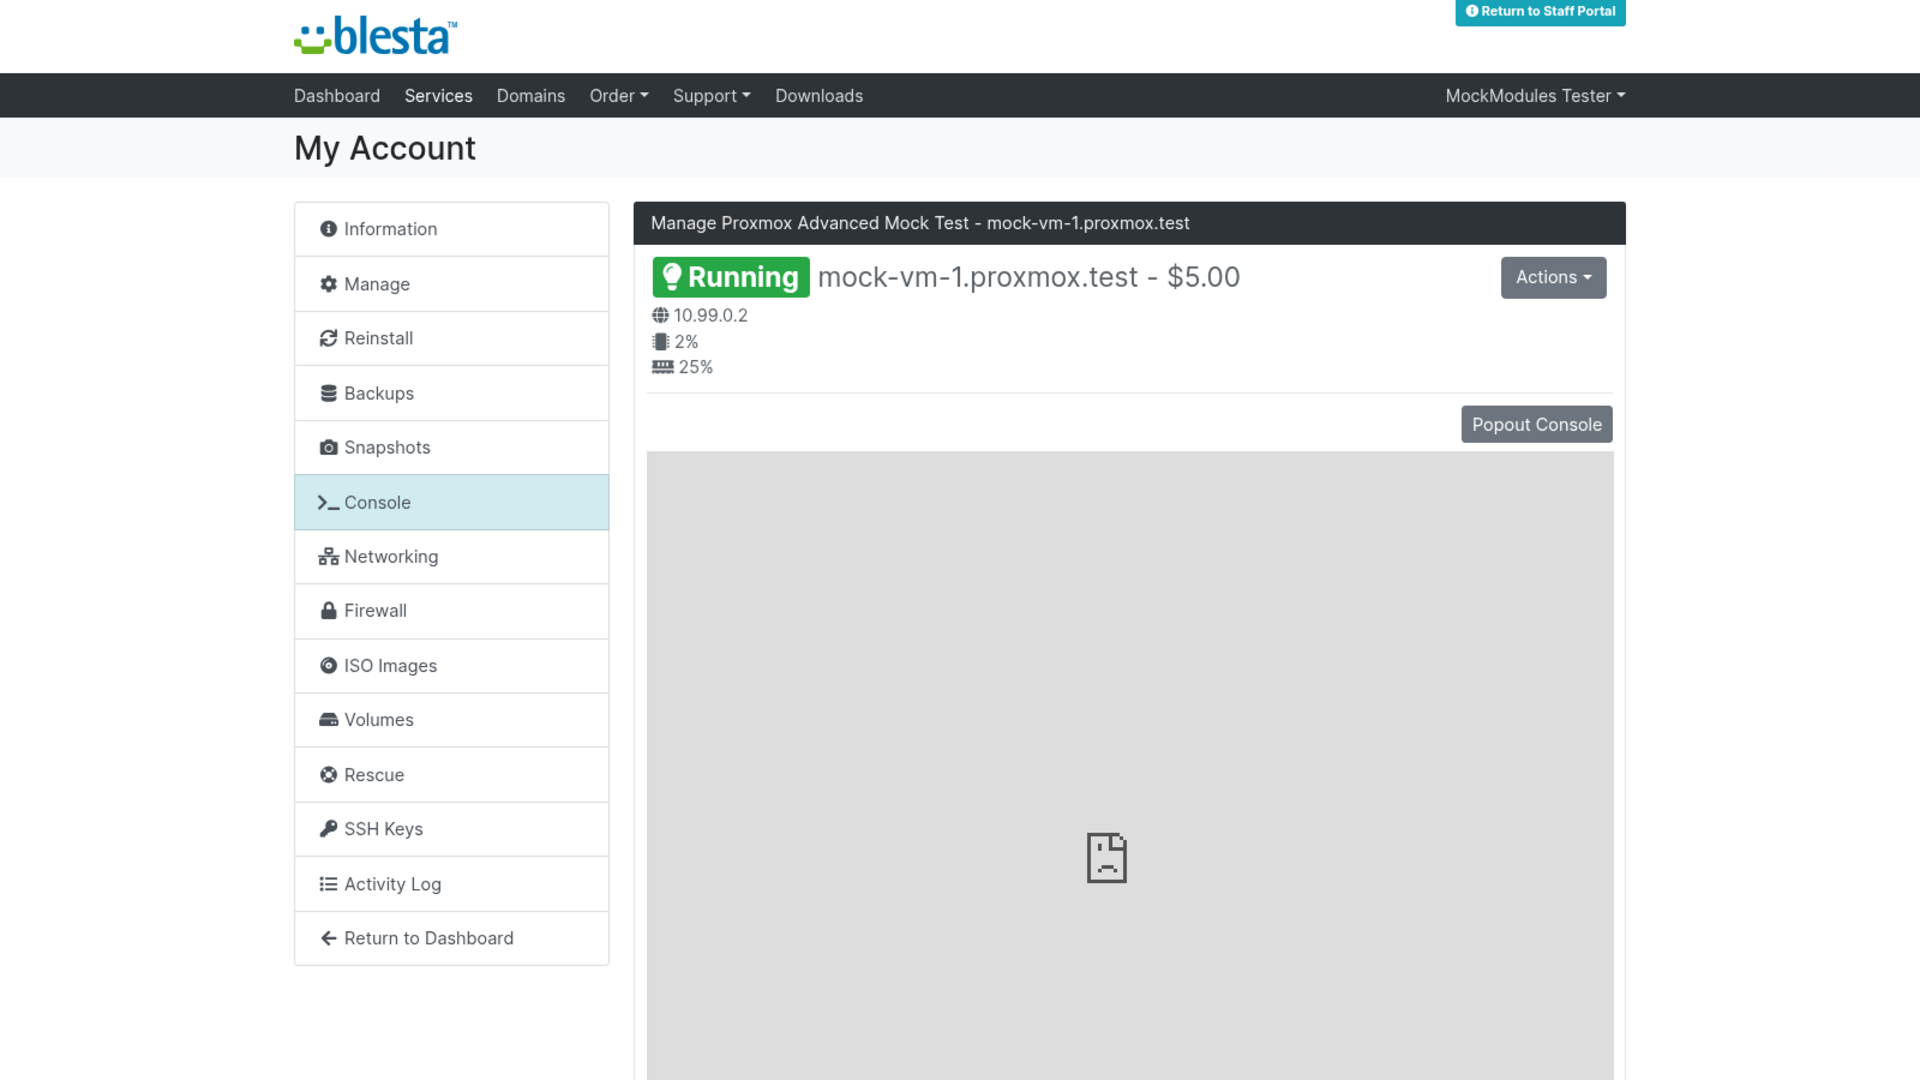1920x1080 pixels.
Task: Click the Volumes hard drive icon
Action: tap(328, 720)
